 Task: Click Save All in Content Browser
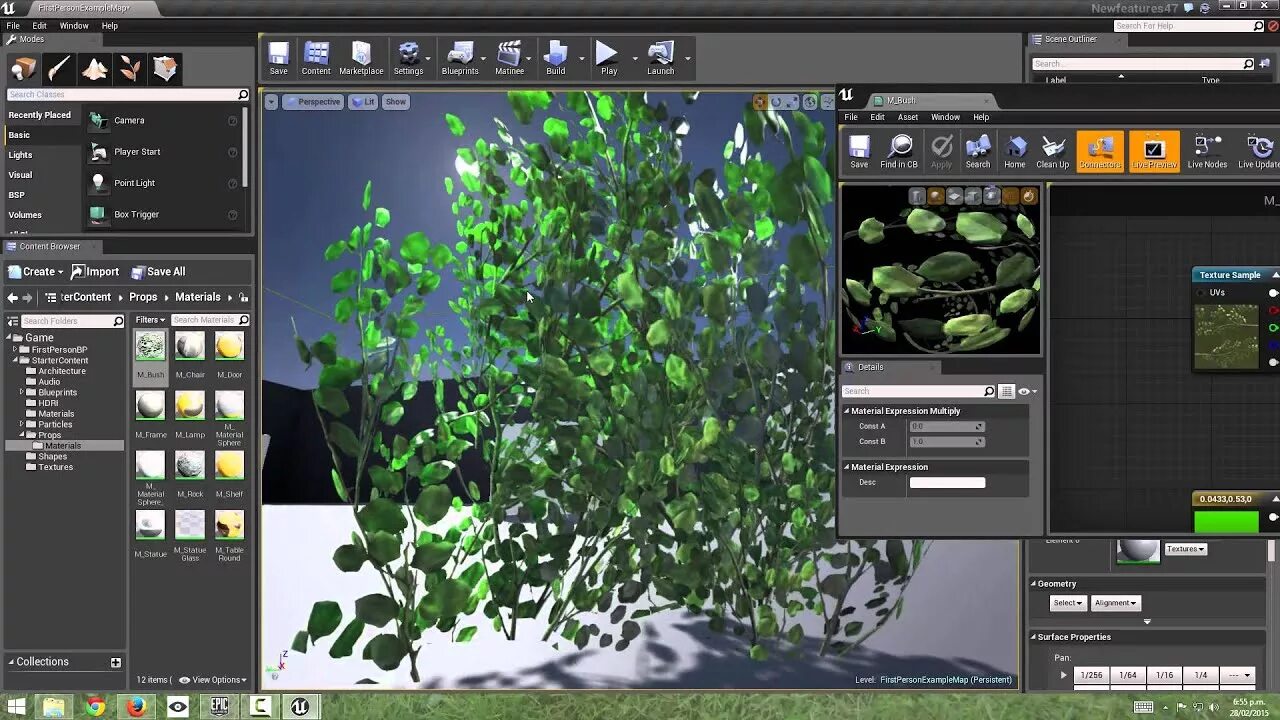point(158,271)
